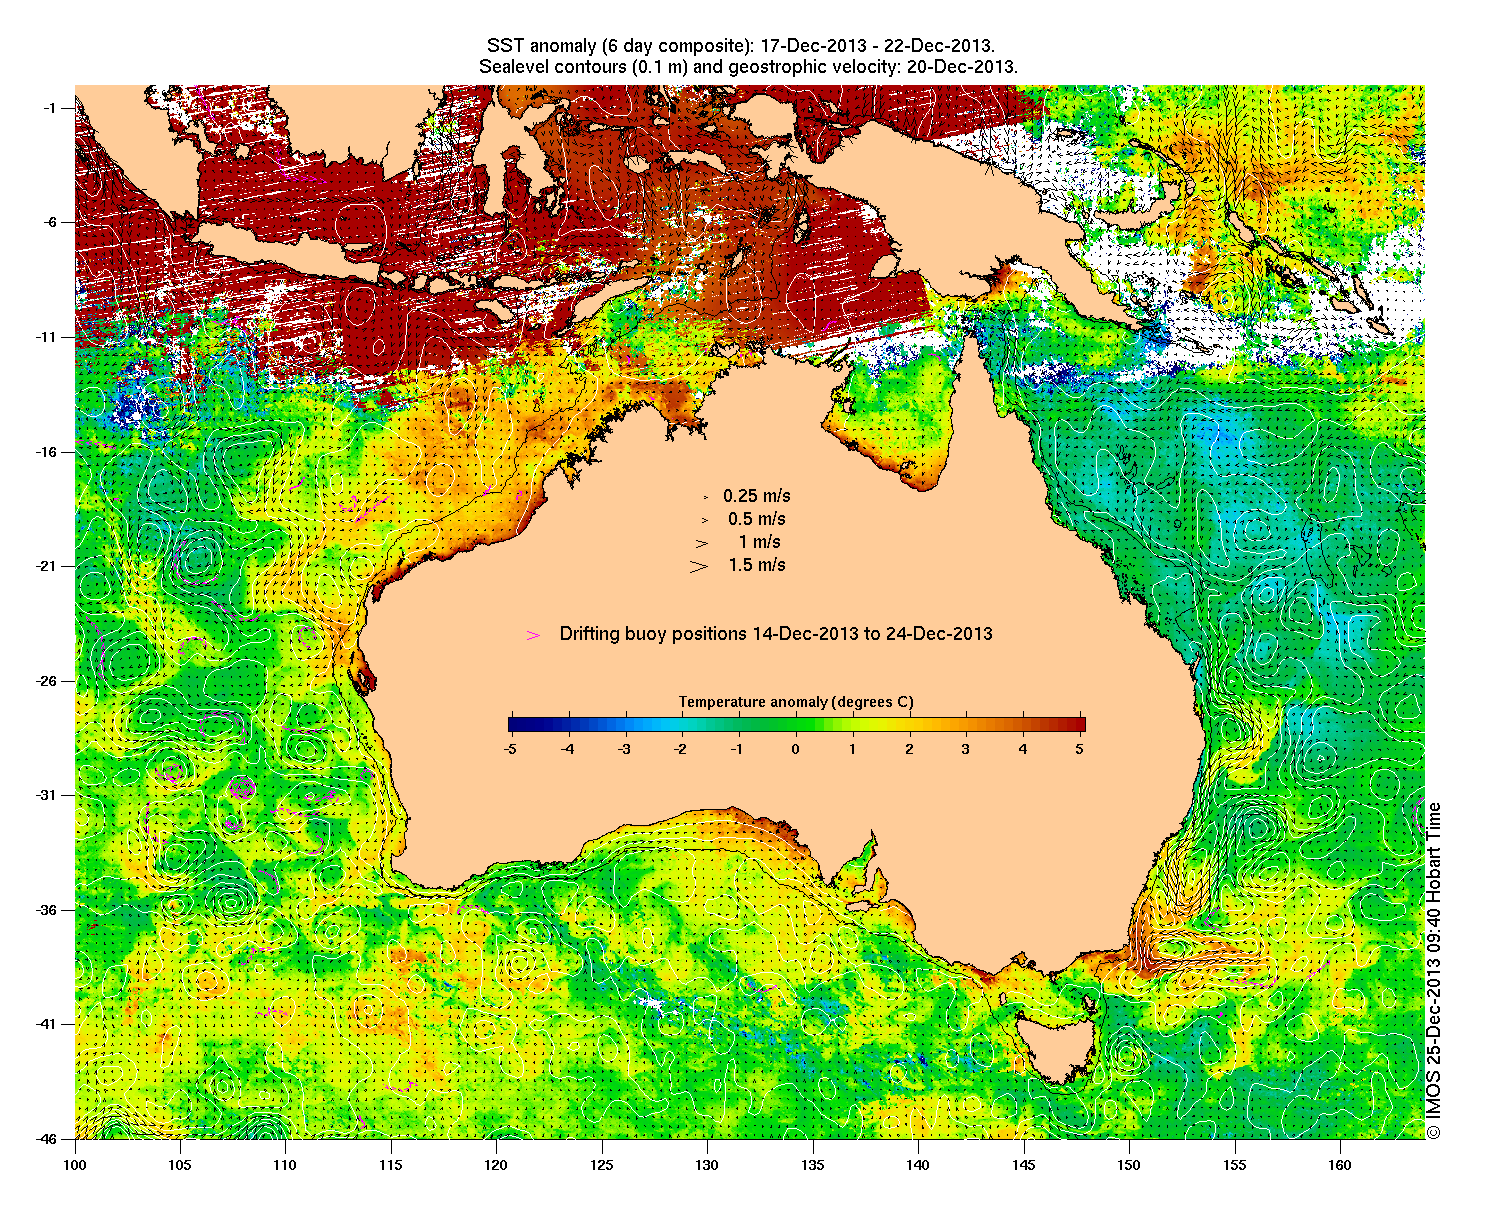1500x1225 pixels.
Task: Click the 0.25 m/s velocity legend label
Action: pos(757,496)
